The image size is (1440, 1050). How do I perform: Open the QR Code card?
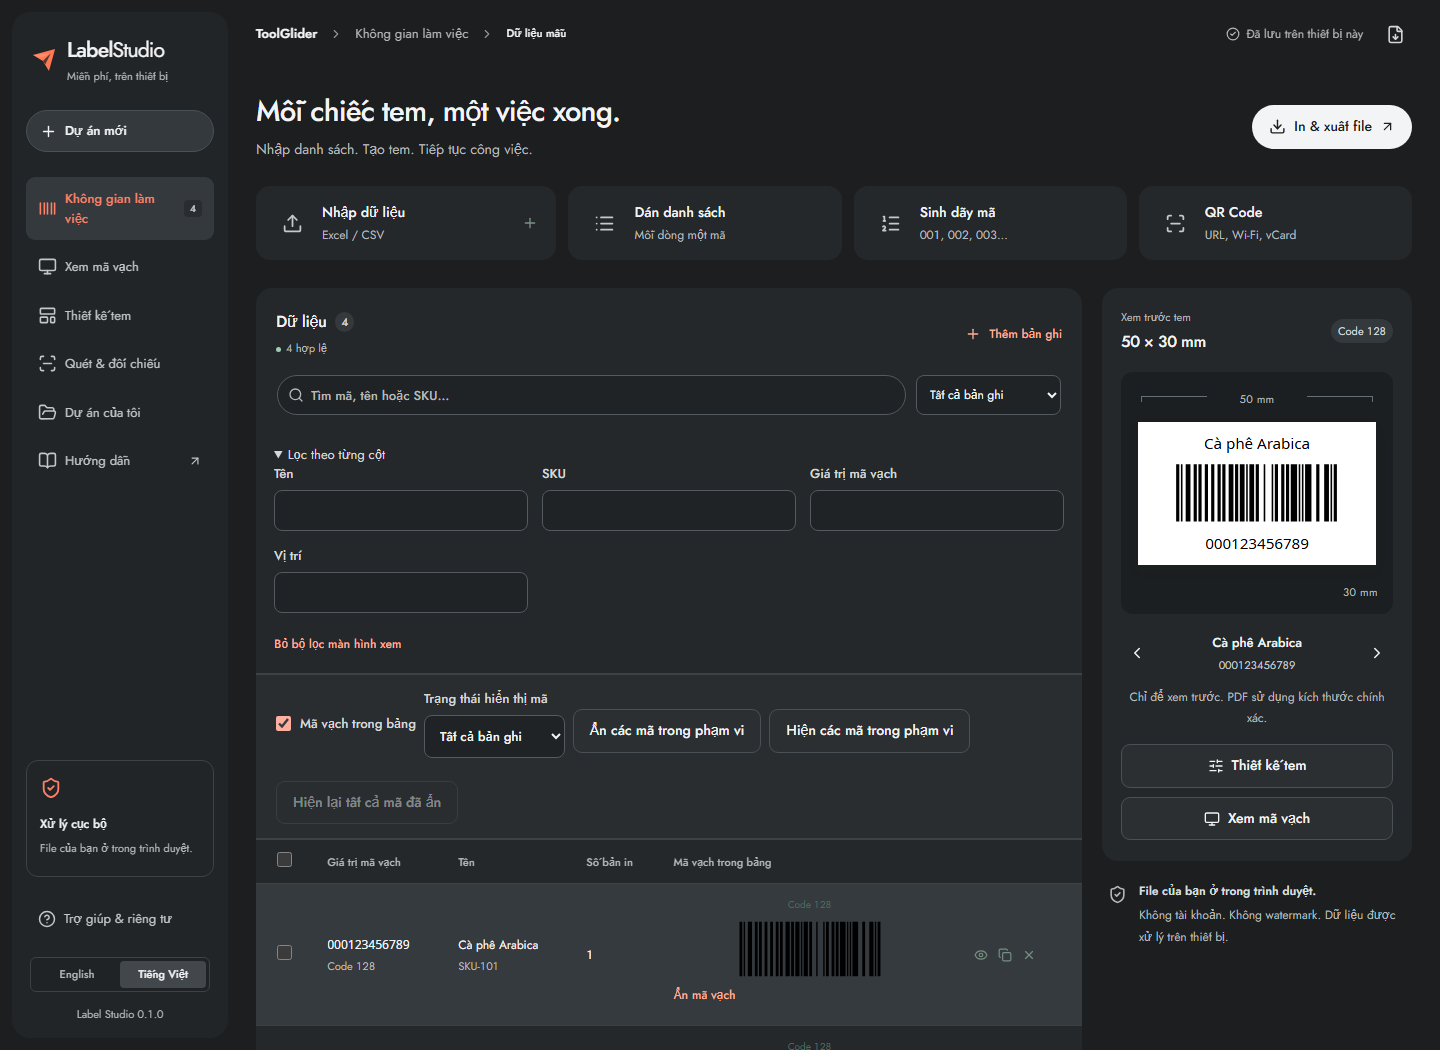click(x=1275, y=223)
